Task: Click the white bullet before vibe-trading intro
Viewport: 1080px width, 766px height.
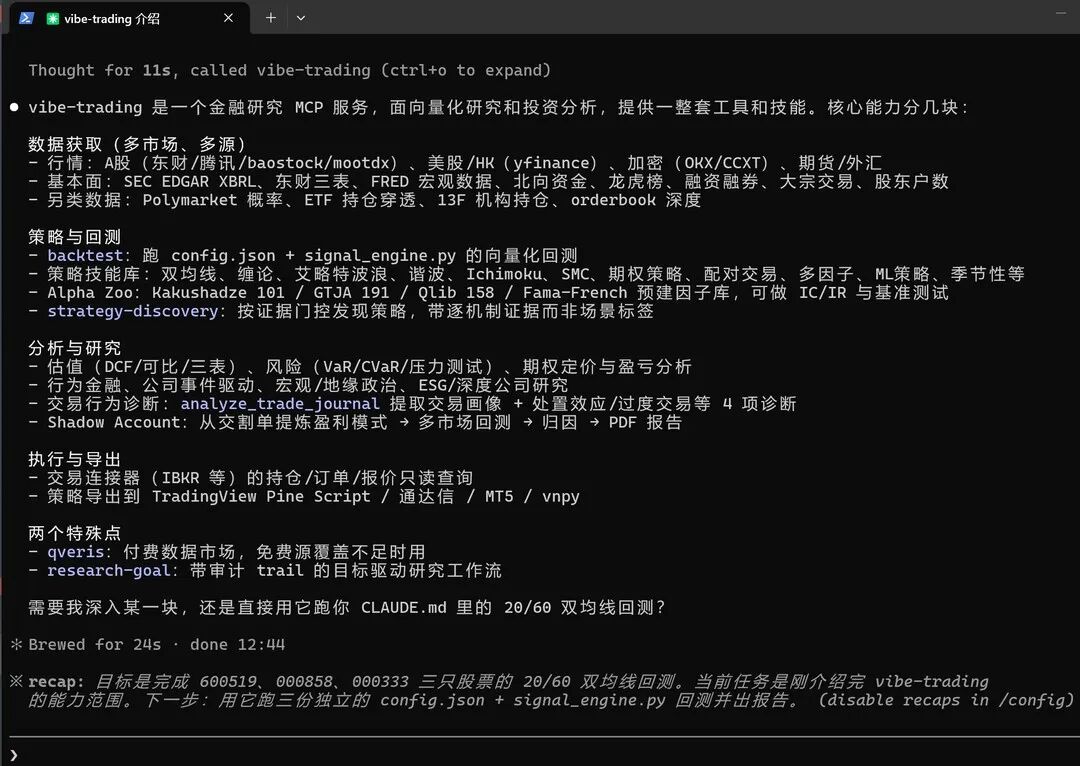Action: pos(14,107)
